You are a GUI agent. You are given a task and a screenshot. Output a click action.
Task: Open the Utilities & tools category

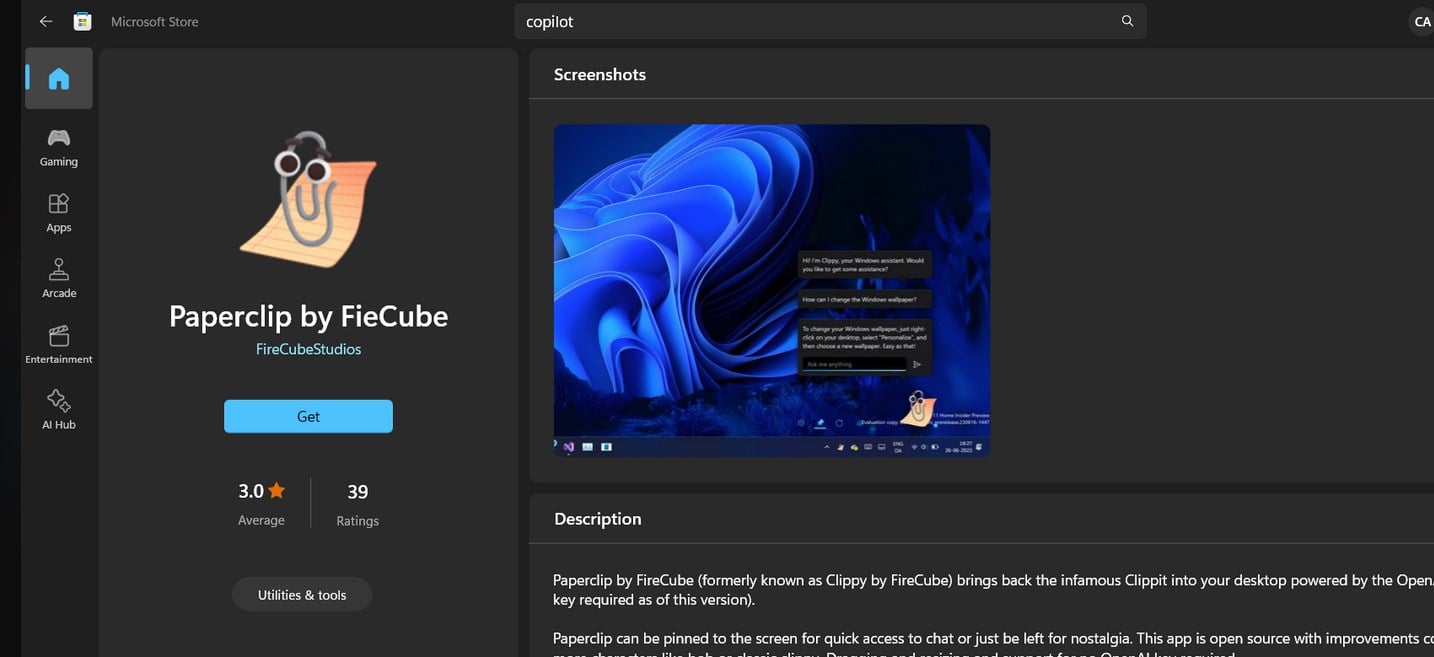click(x=302, y=595)
